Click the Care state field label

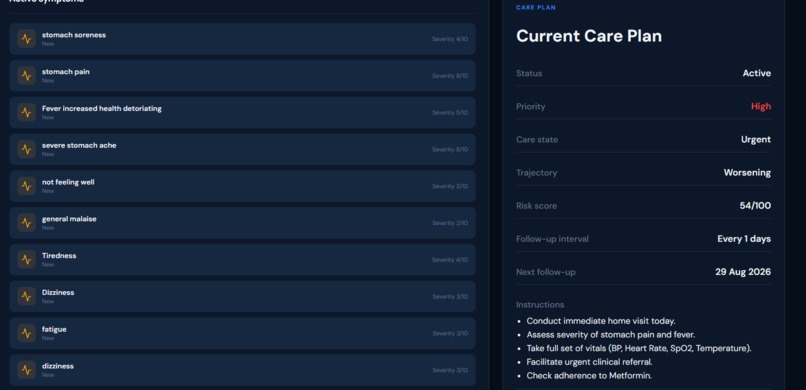tap(537, 140)
